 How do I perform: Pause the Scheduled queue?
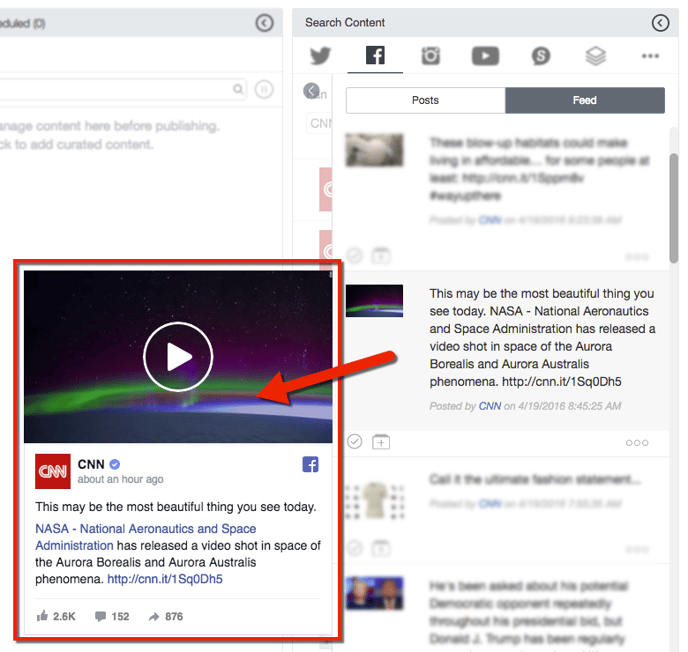264,90
